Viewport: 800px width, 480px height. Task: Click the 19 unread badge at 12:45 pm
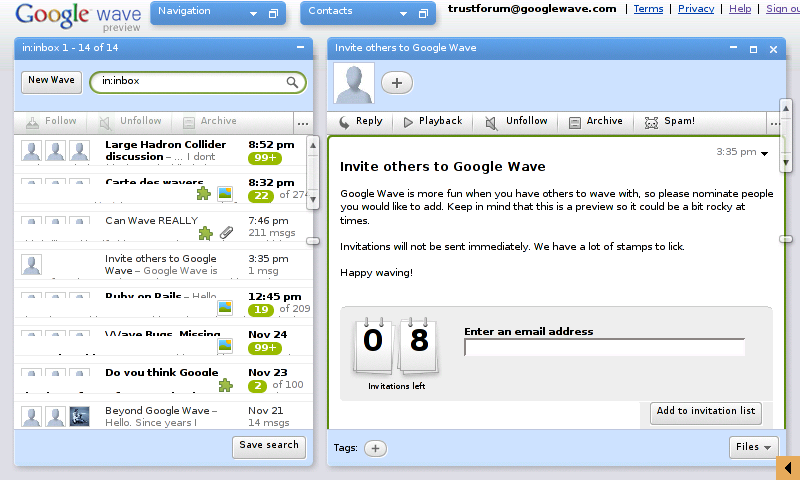coord(261,309)
